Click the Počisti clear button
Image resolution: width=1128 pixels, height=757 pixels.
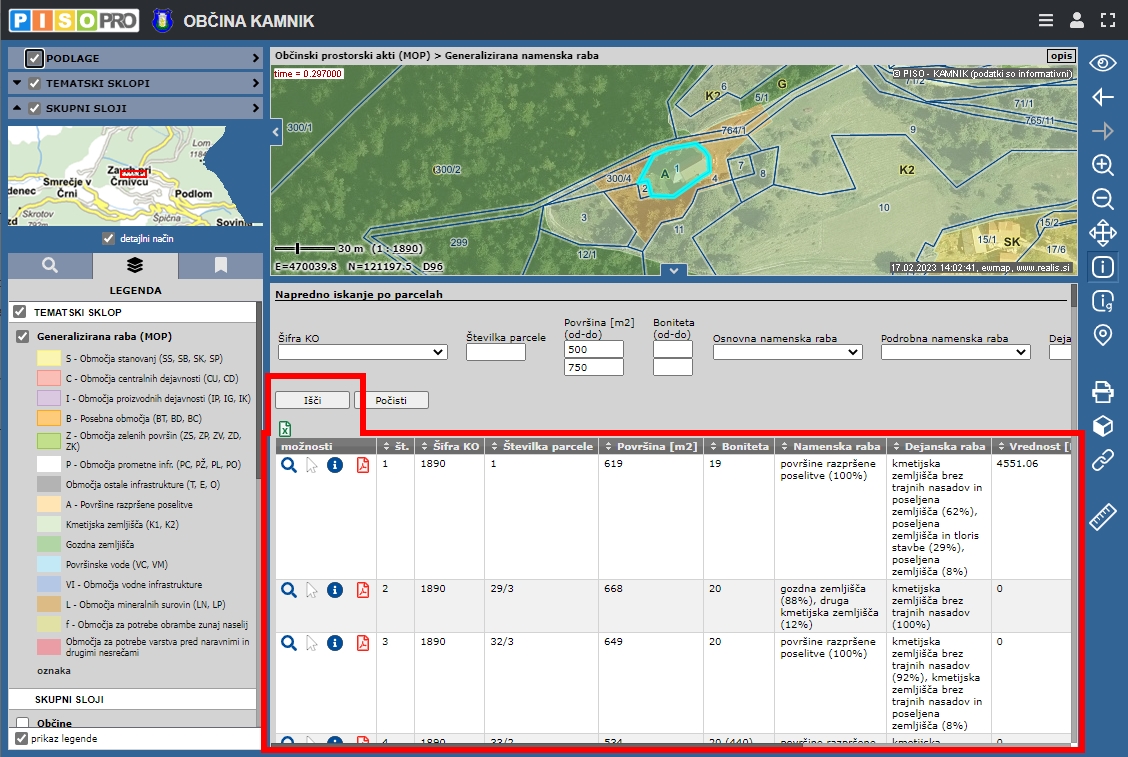[x=391, y=400]
